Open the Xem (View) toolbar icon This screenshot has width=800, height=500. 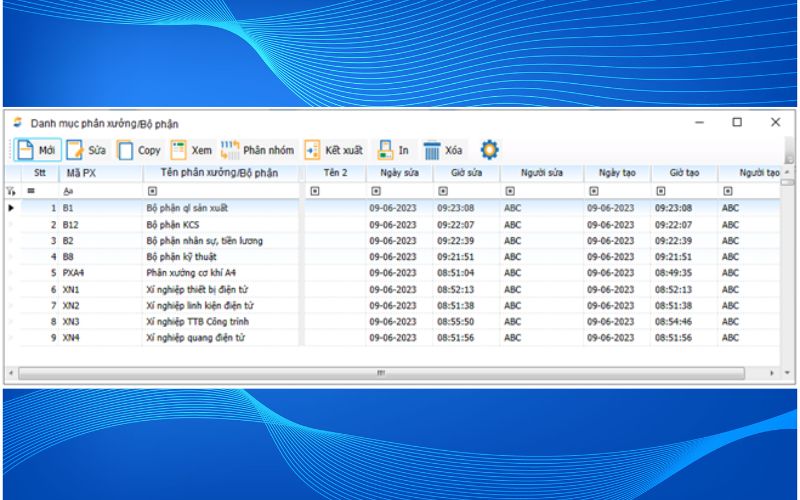click(x=178, y=150)
